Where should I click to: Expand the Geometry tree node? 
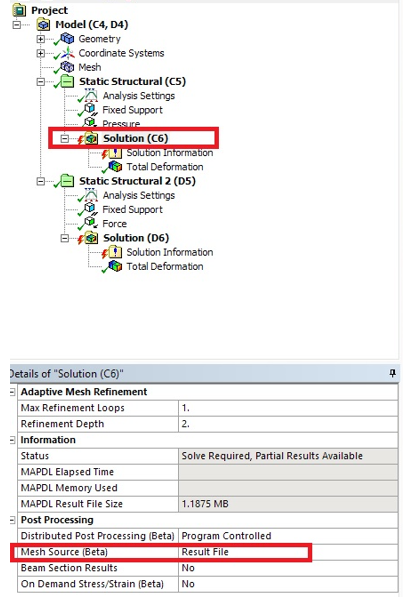(41, 39)
